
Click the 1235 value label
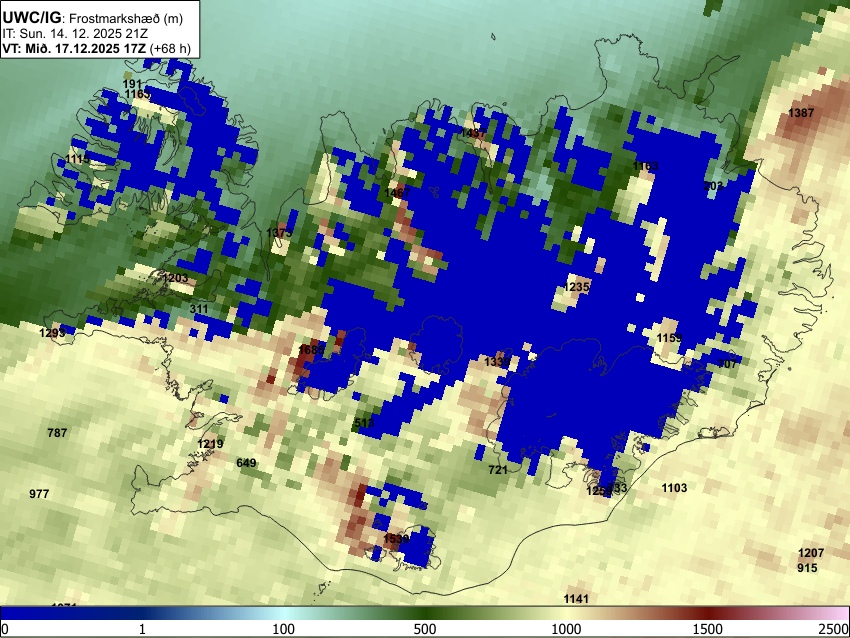tap(577, 287)
